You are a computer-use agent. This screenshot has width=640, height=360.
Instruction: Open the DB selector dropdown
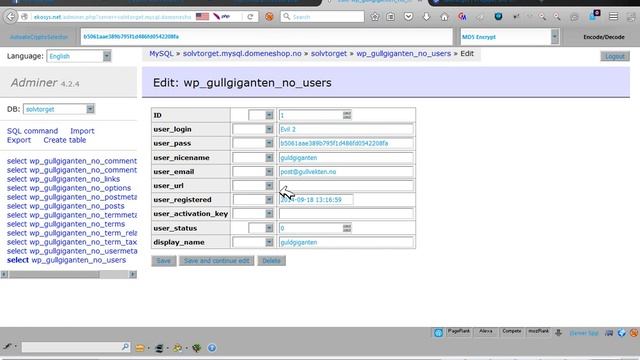[59, 109]
